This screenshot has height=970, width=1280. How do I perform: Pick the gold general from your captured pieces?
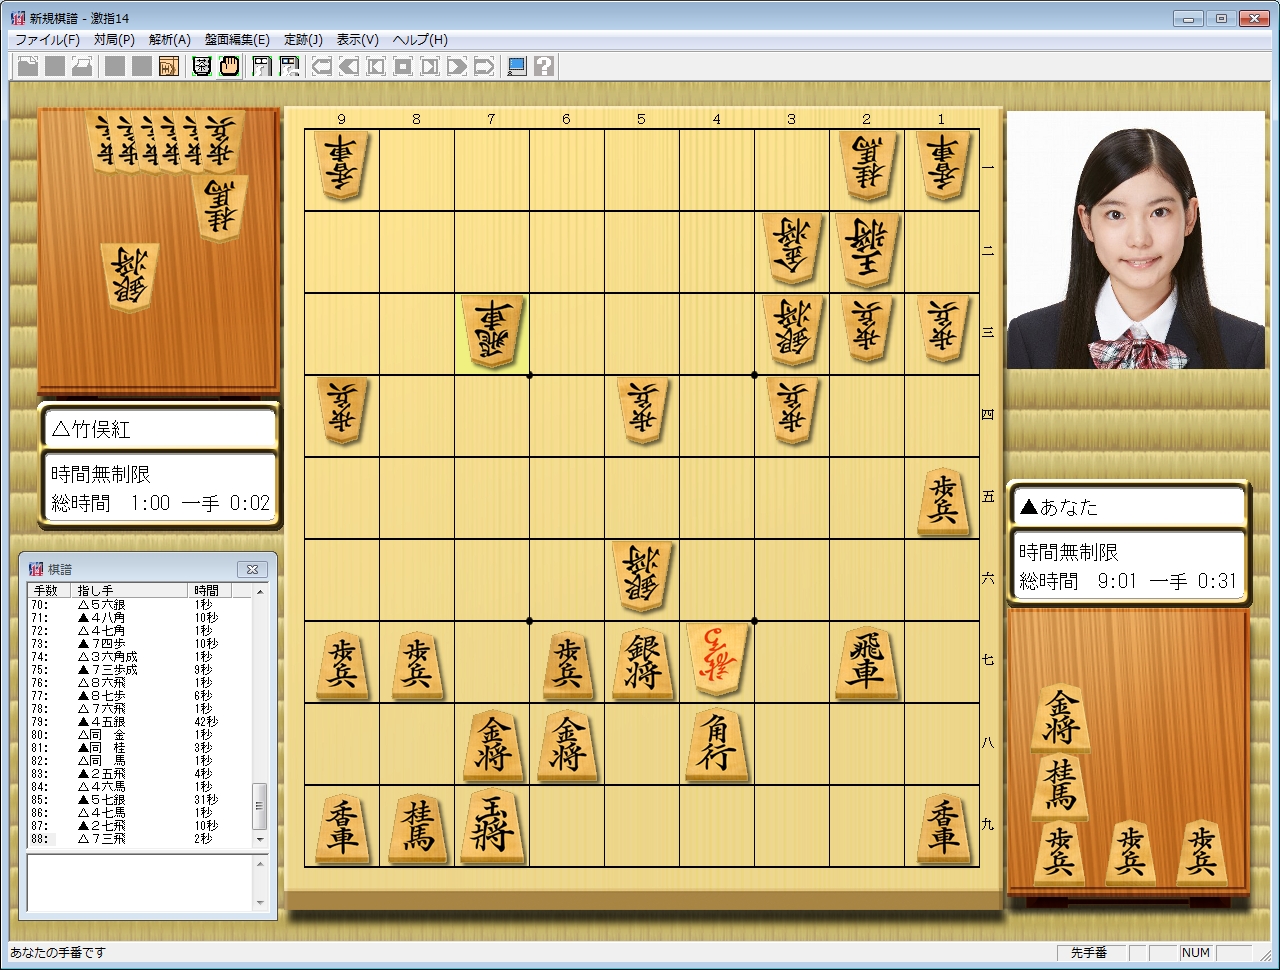point(1060,718)
